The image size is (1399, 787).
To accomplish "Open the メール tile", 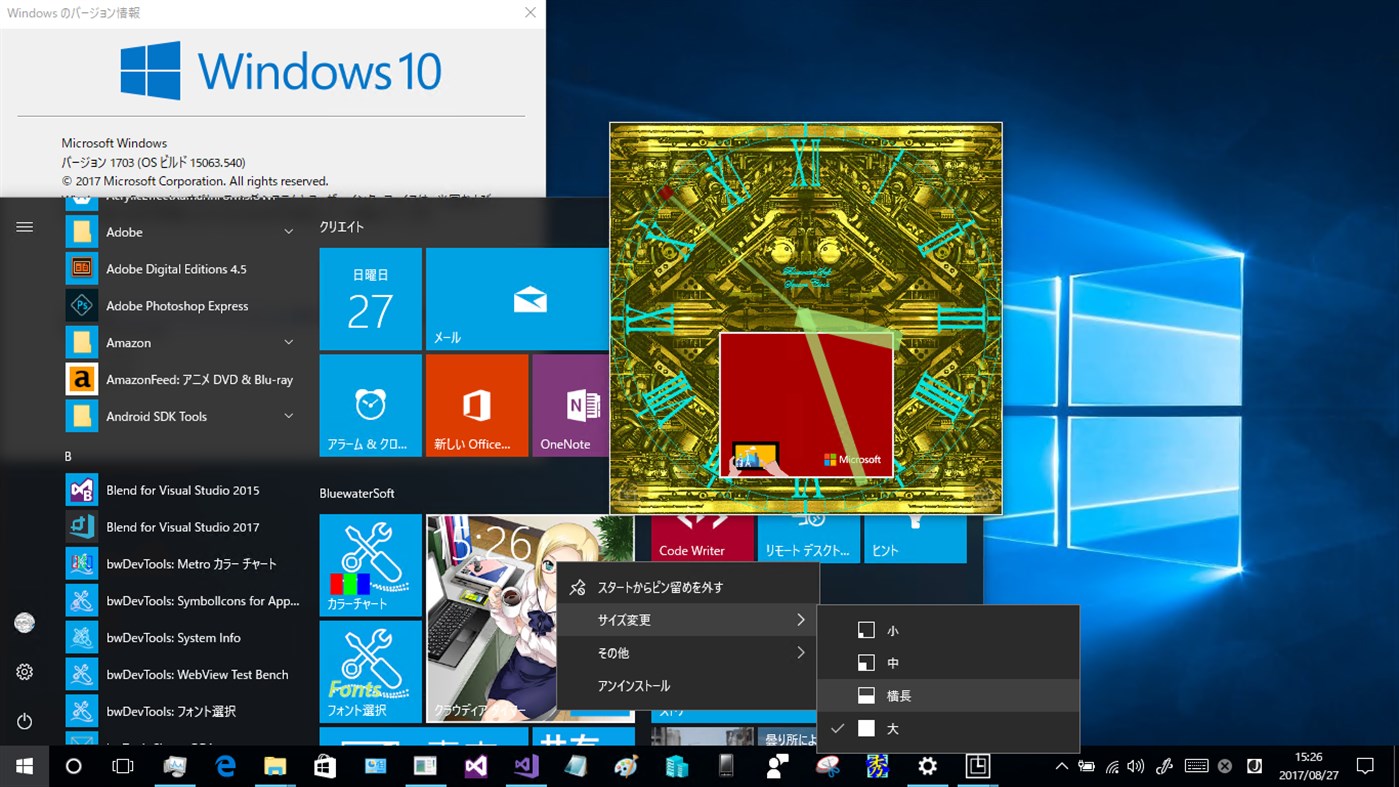I will [517, 299].
